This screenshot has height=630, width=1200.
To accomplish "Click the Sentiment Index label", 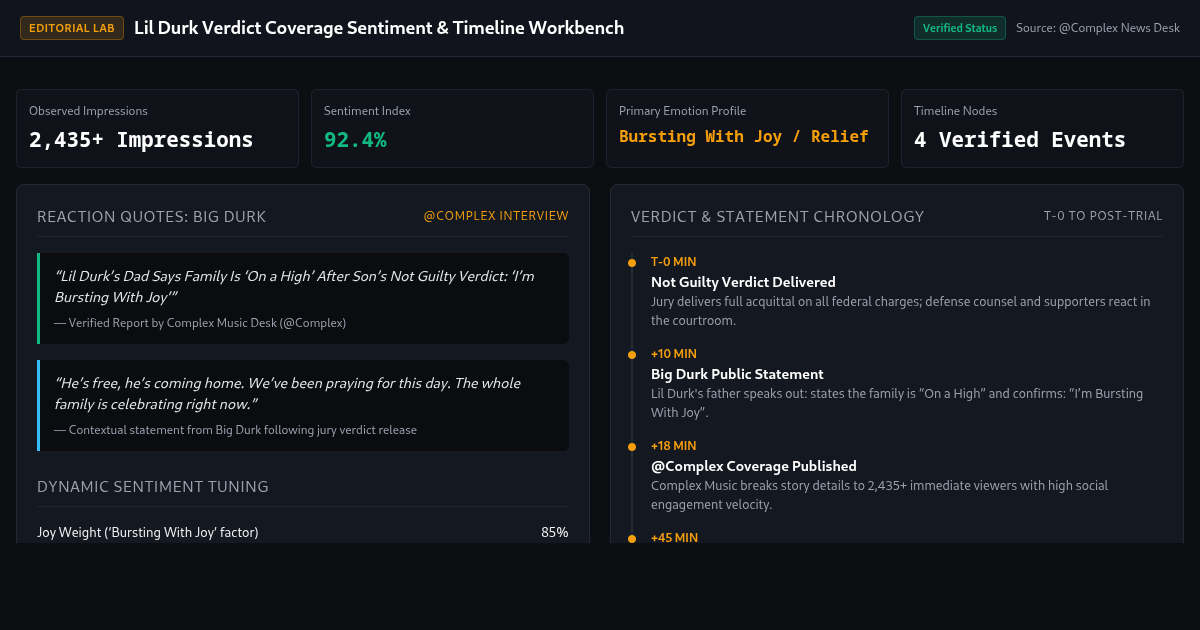I will (x=367, y=111).
